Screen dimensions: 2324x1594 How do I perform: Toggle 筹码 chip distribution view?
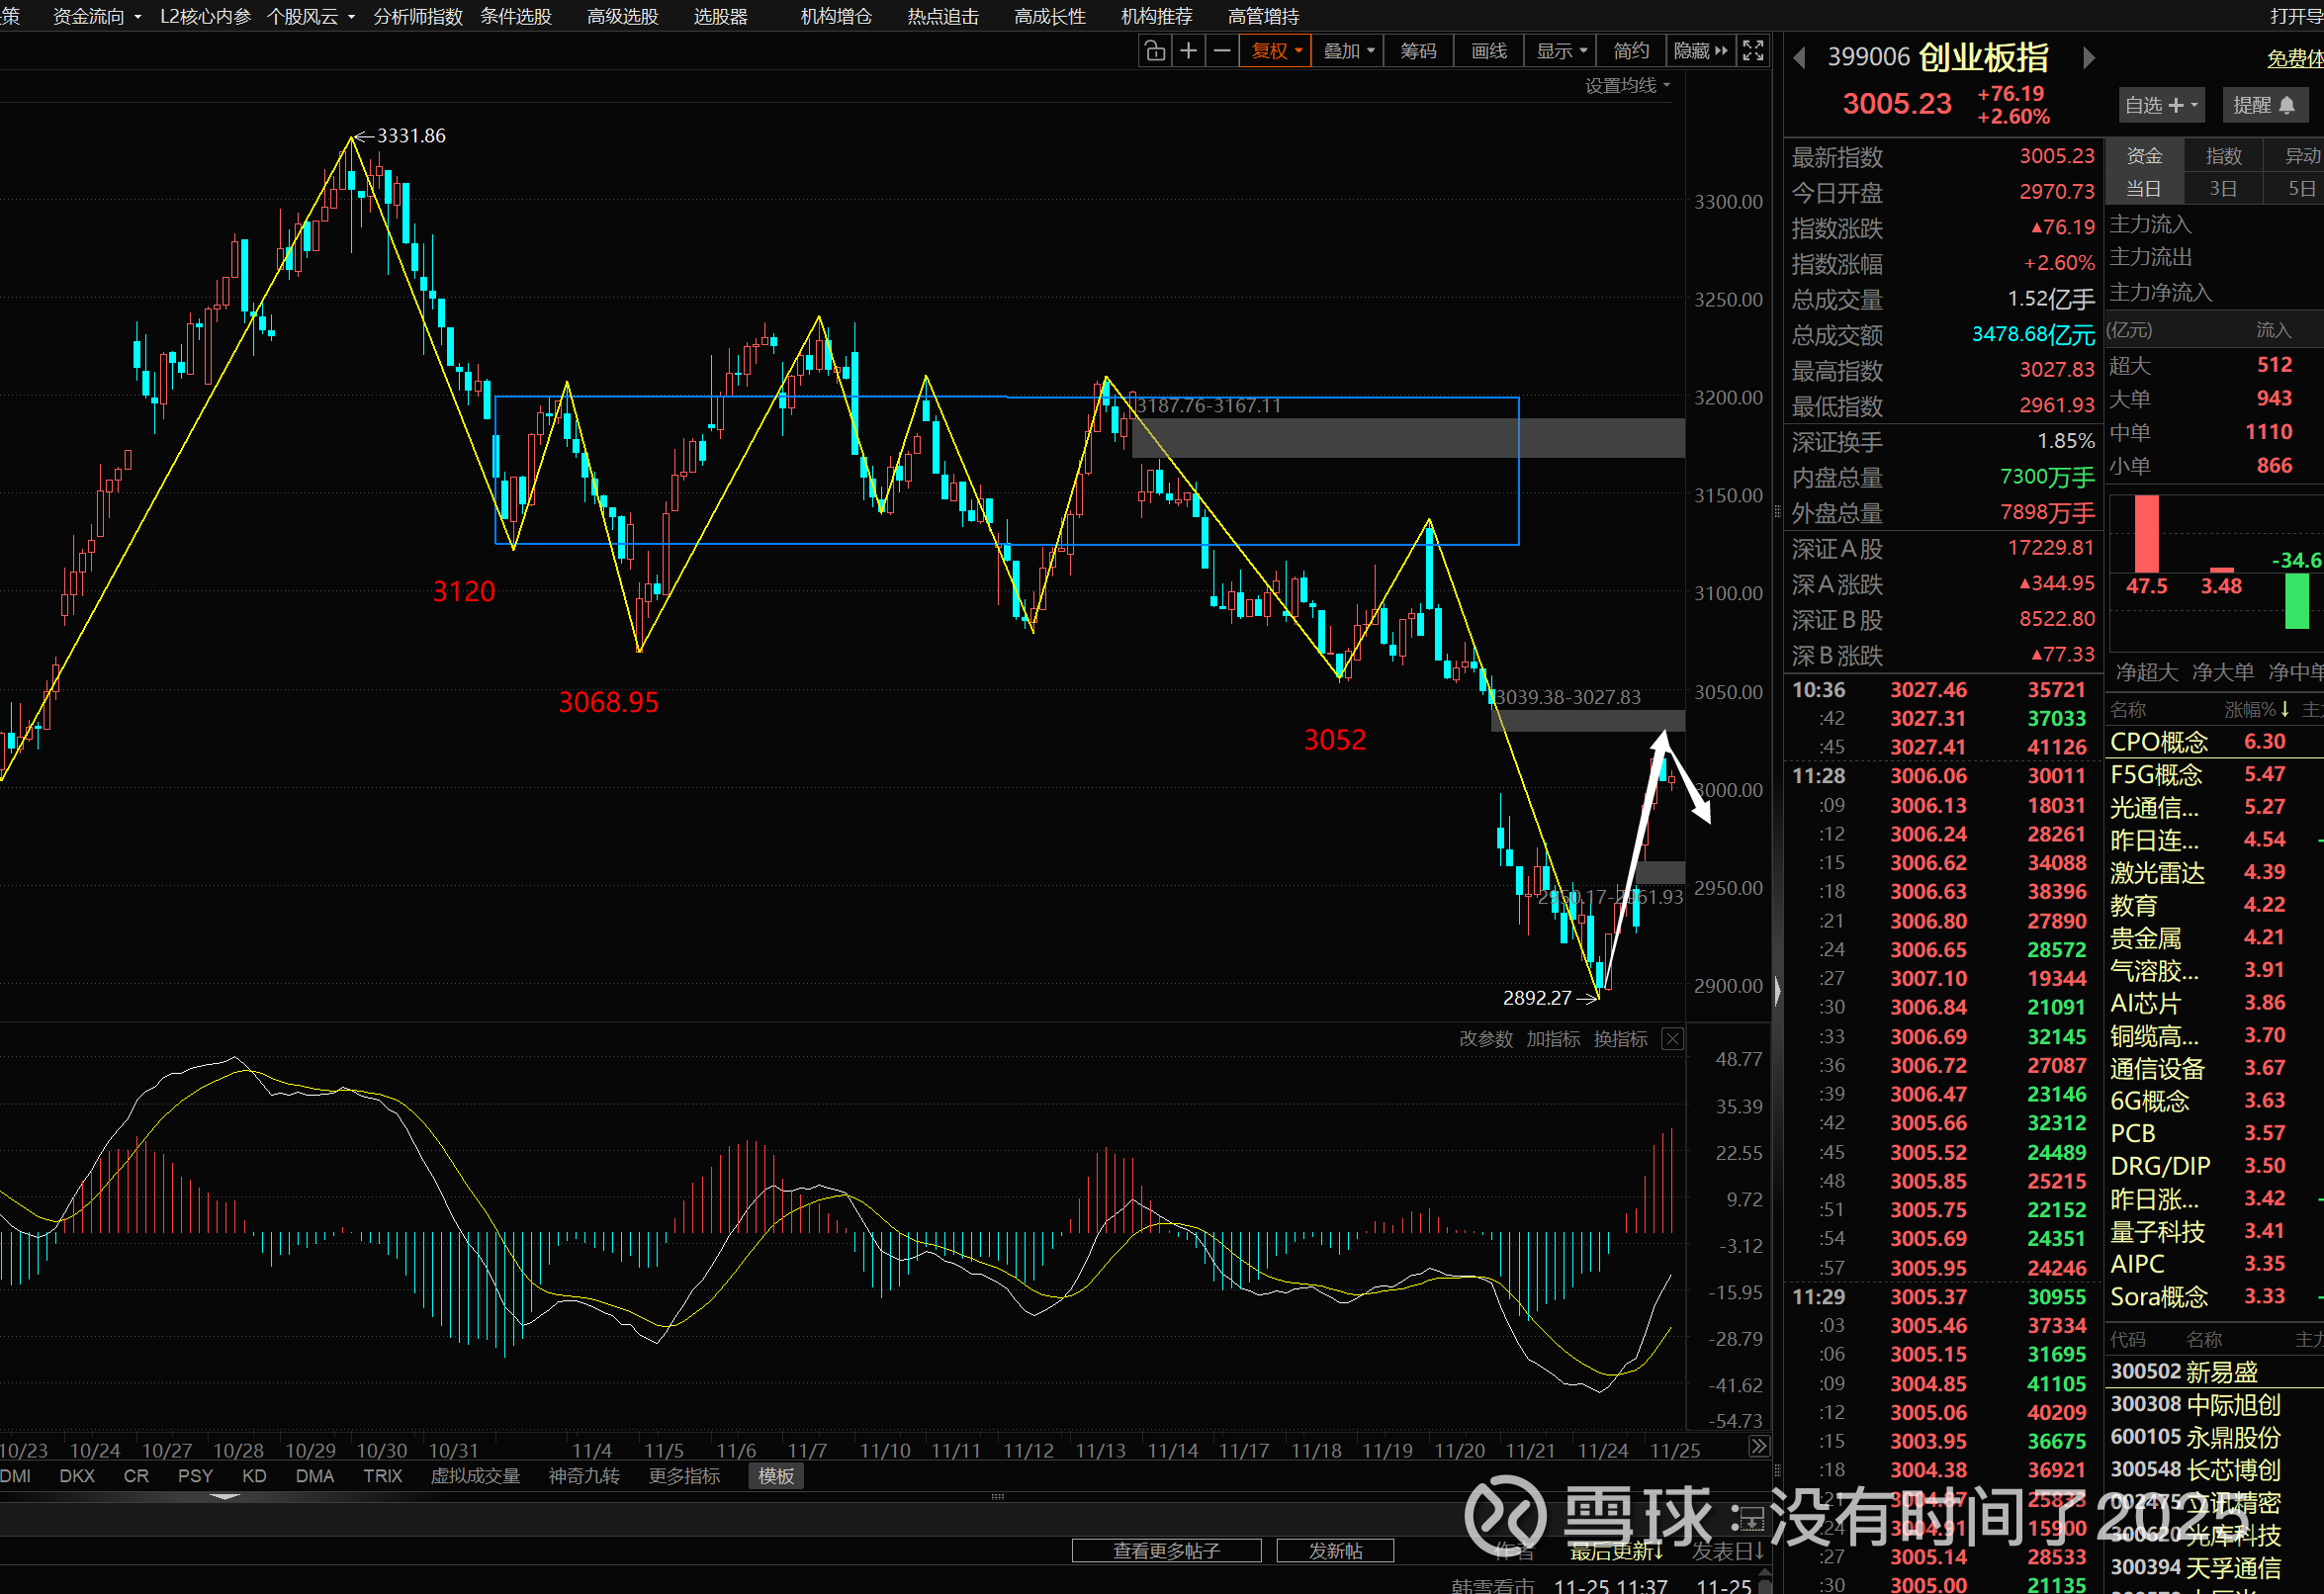[1418, 51]
